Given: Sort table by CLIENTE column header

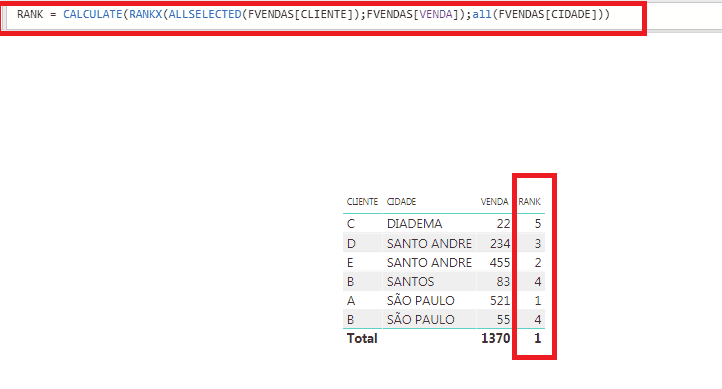Looking at the screenshot, I should pos(362,202).
